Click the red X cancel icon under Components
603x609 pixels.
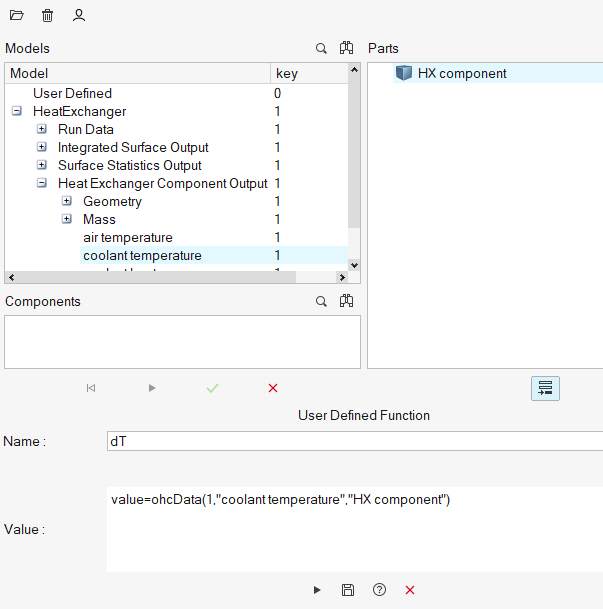[273, 388]
